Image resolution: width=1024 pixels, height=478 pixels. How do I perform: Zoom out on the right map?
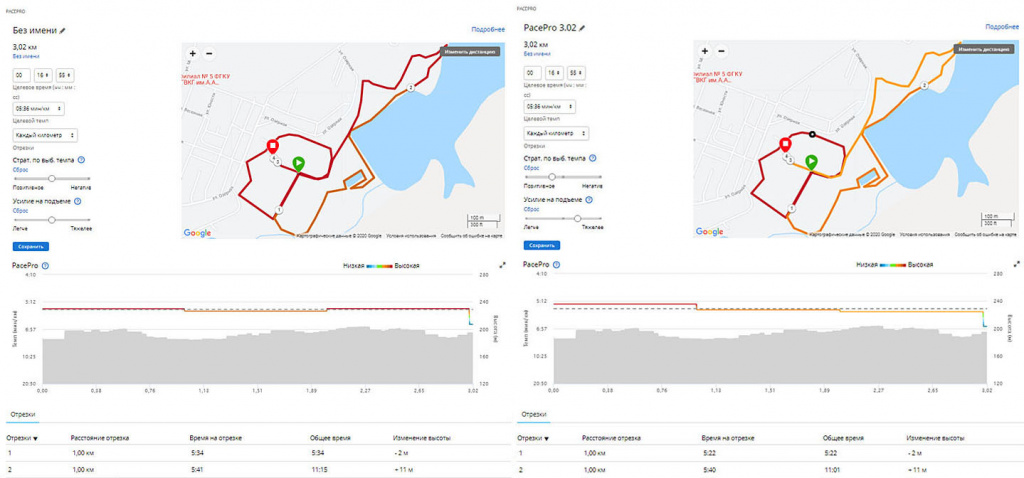[x=721, y=51]
